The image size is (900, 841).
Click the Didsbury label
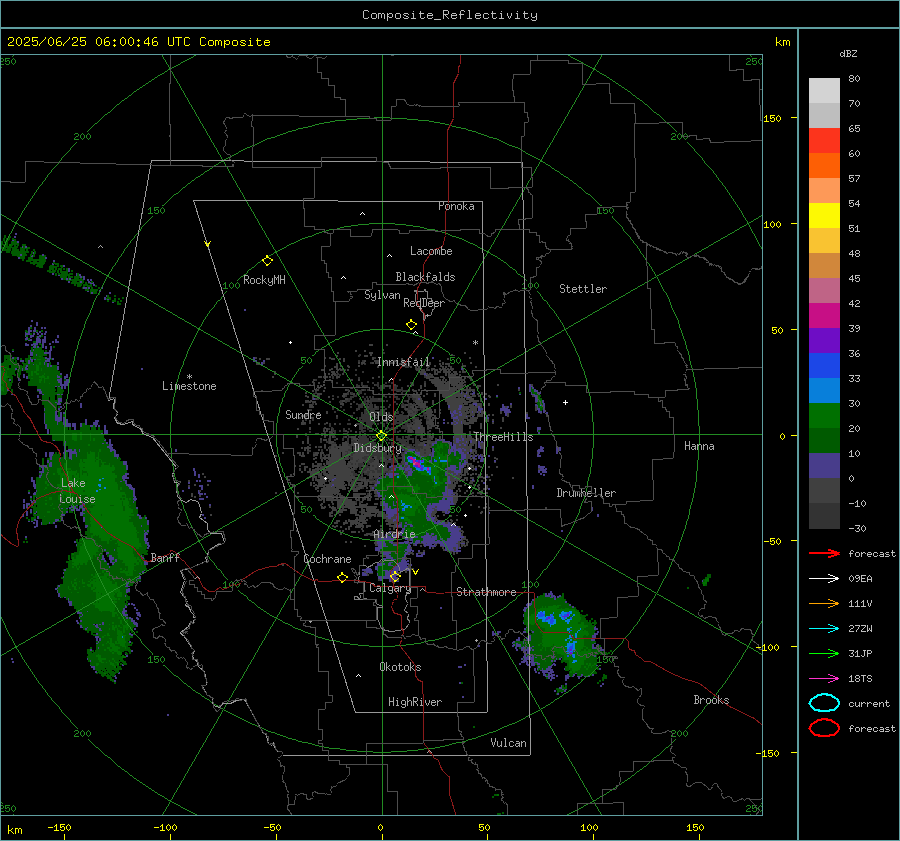pos(377,448)
